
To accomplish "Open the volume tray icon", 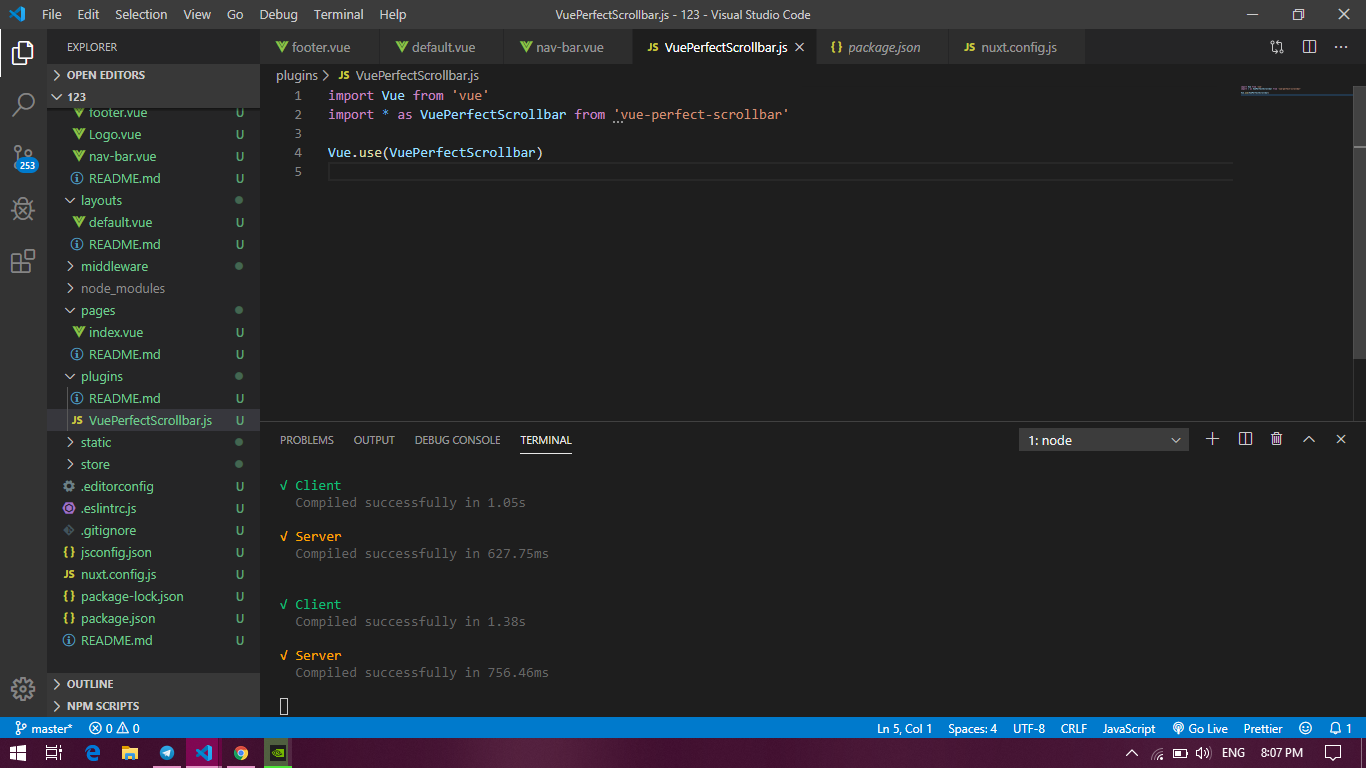I will tap(1203, 753).
